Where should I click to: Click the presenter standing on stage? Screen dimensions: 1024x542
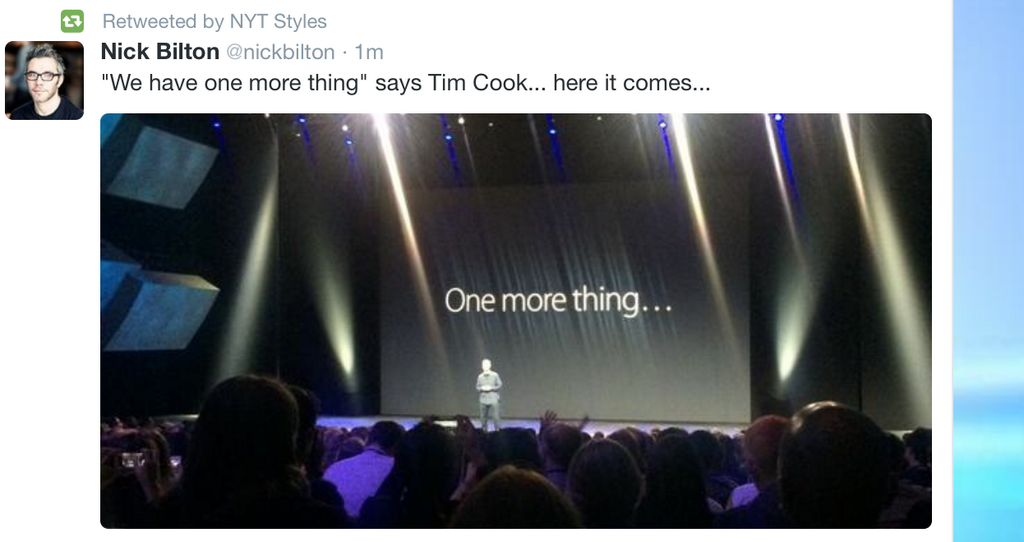(488, 393)
